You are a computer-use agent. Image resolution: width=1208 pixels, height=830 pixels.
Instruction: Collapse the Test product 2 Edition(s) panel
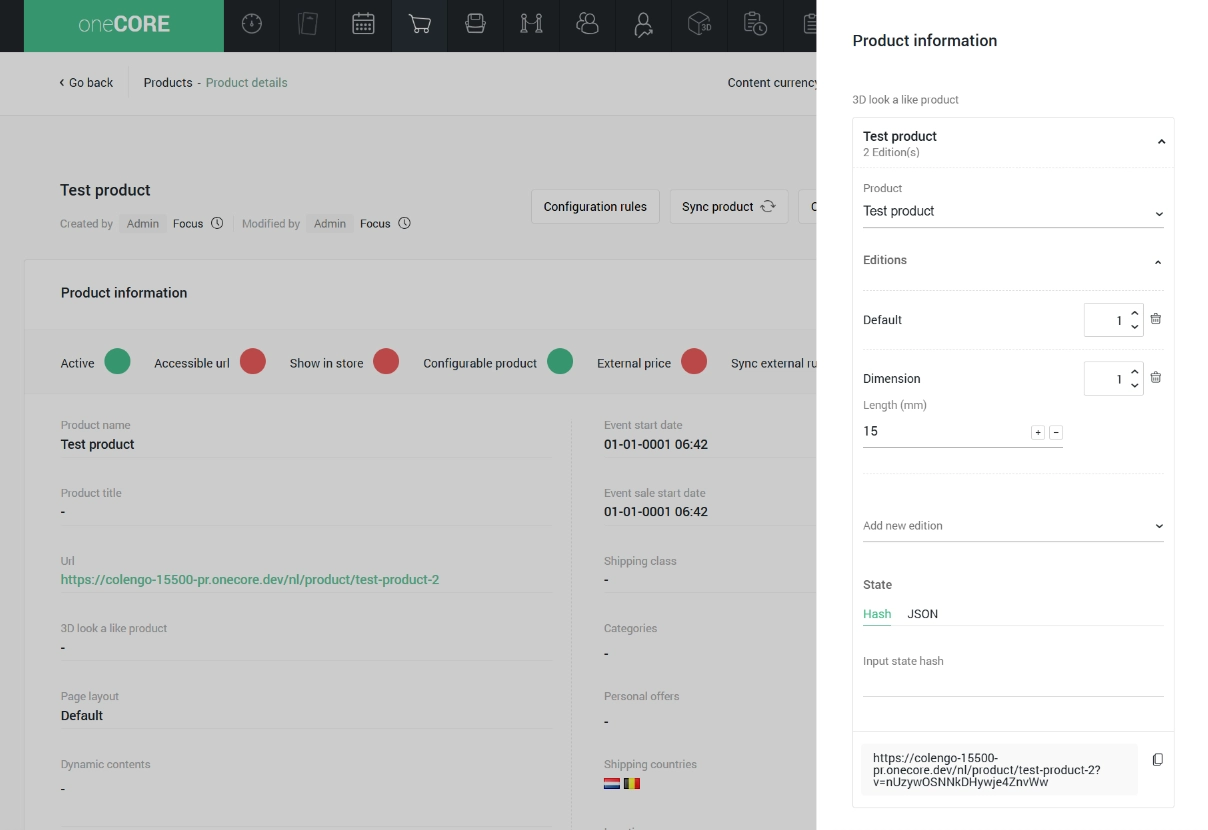pyautogui.click(x=1161, y=142)
